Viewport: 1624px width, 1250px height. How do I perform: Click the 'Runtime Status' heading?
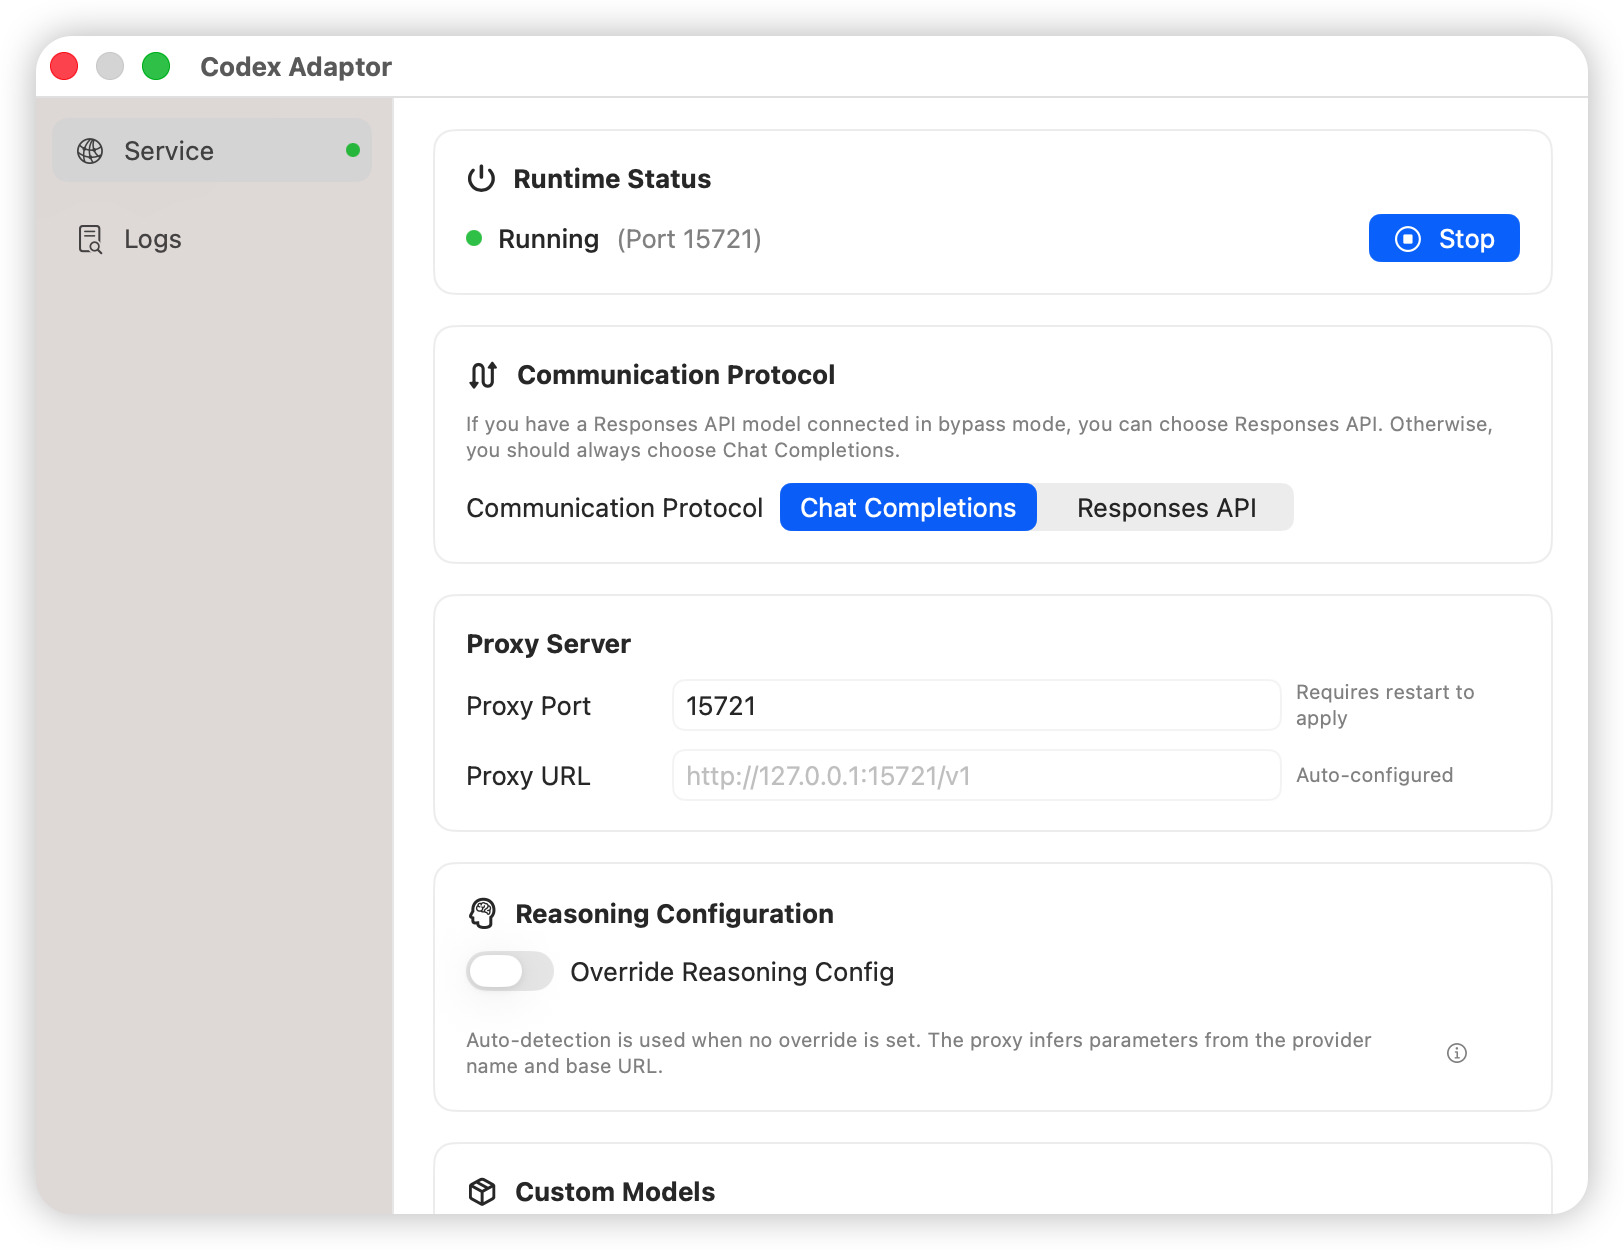pos(612,179)
